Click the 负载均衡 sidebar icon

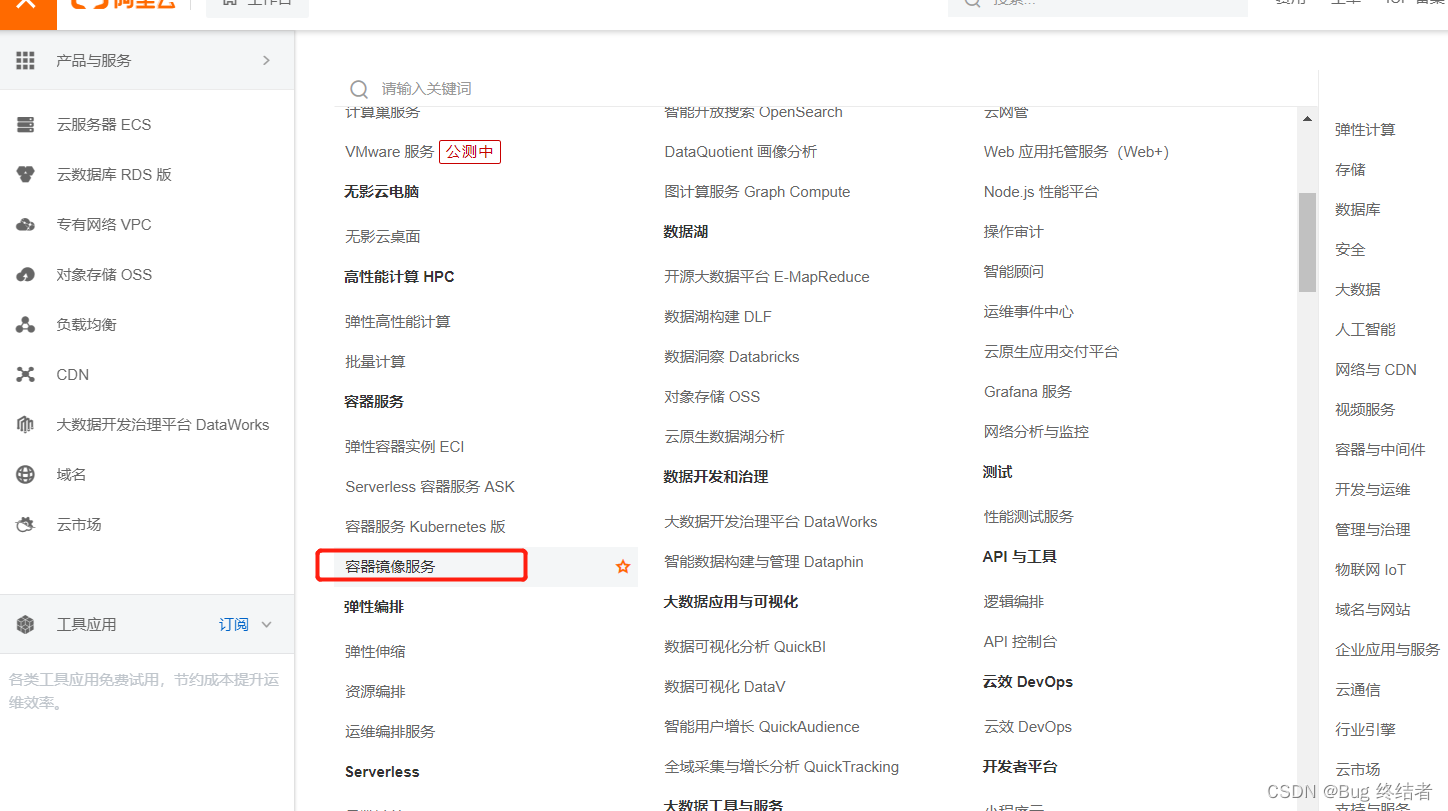(x=25, y=325)
